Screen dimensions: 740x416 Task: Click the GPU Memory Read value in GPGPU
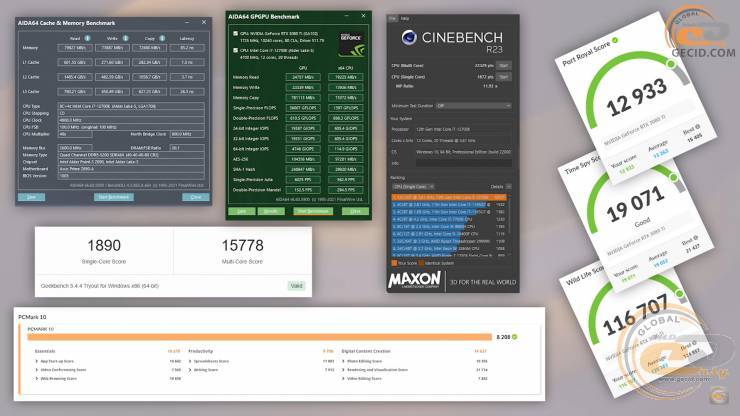tap(303, 77)
